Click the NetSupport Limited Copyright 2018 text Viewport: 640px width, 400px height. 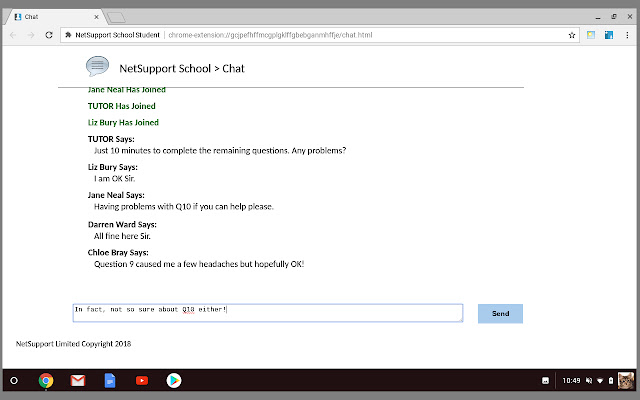[73, 344]
